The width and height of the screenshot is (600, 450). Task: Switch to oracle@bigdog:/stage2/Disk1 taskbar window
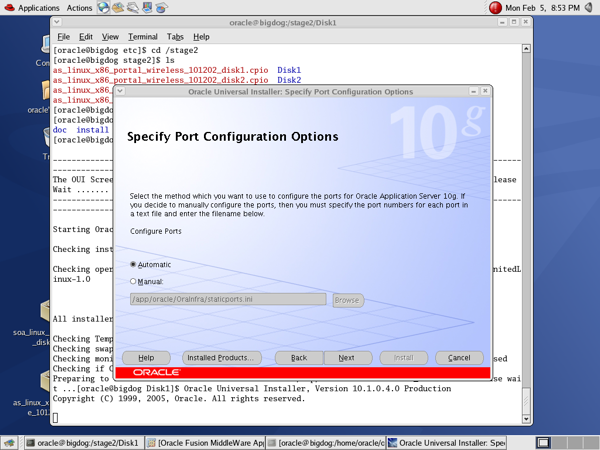[x=85, y=443]
